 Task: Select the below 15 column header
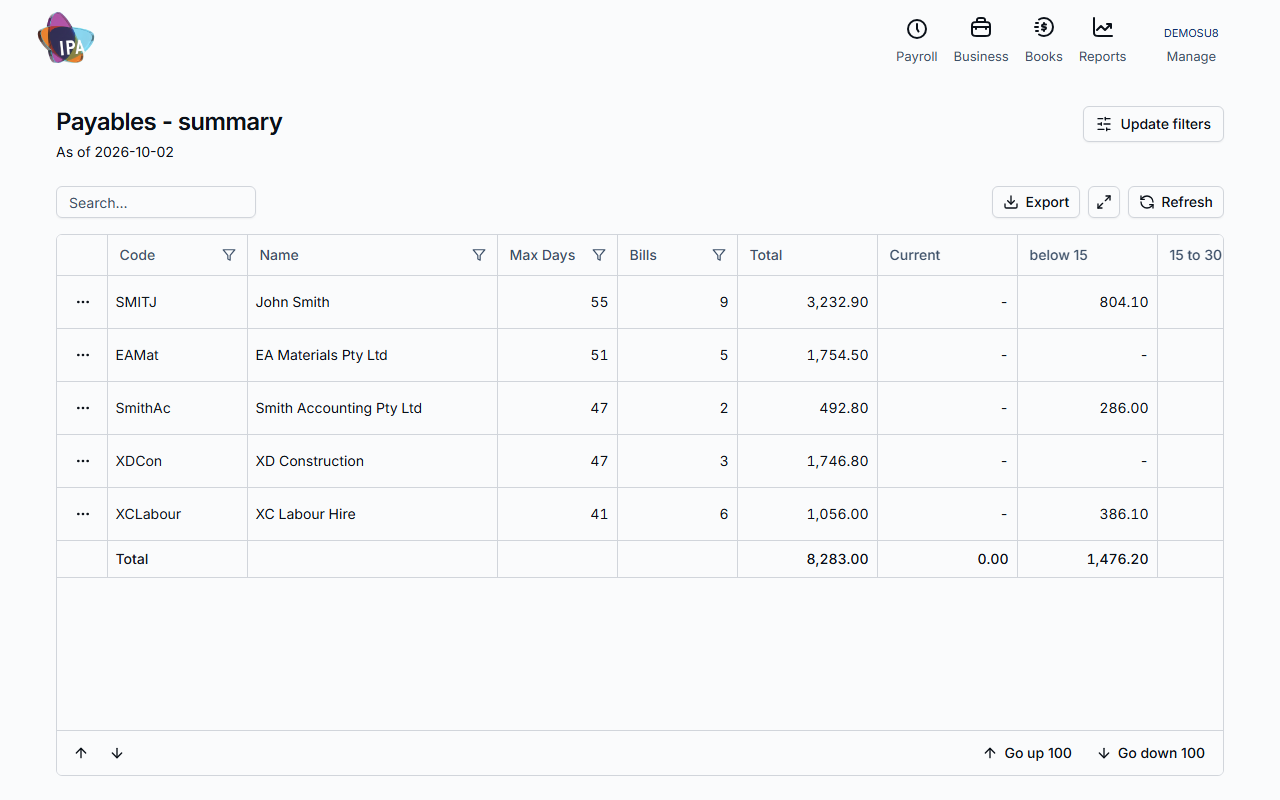1088,255
